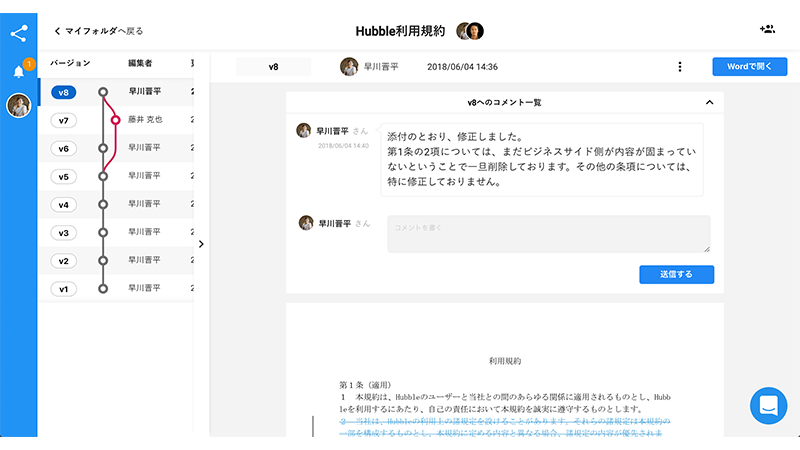Screen dimensions: 800x450
Task: Click the collaborator avatars next to the title
Action: coord(470,31)
